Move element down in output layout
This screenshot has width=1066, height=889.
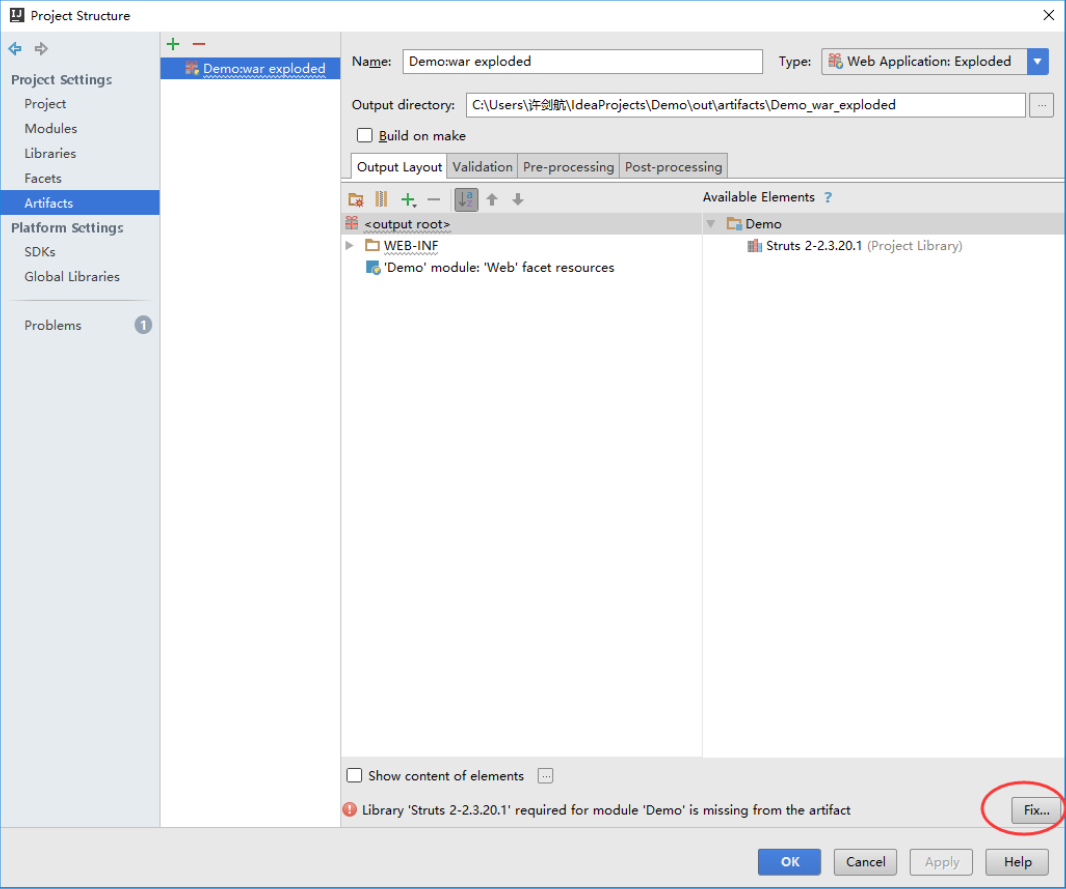(518, 199)
